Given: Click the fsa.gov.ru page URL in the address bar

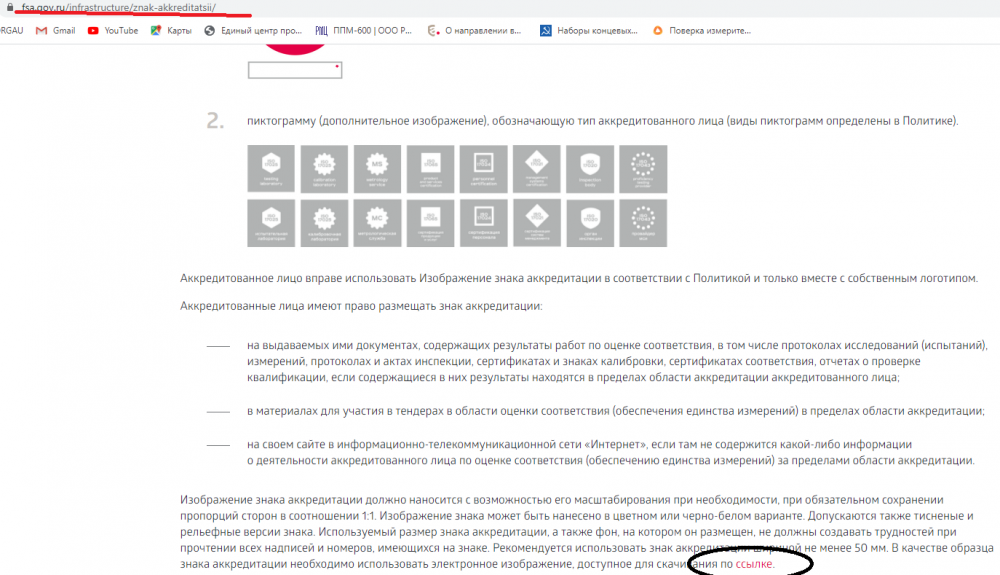Looking at the screenshot, I should click(119, 8).
